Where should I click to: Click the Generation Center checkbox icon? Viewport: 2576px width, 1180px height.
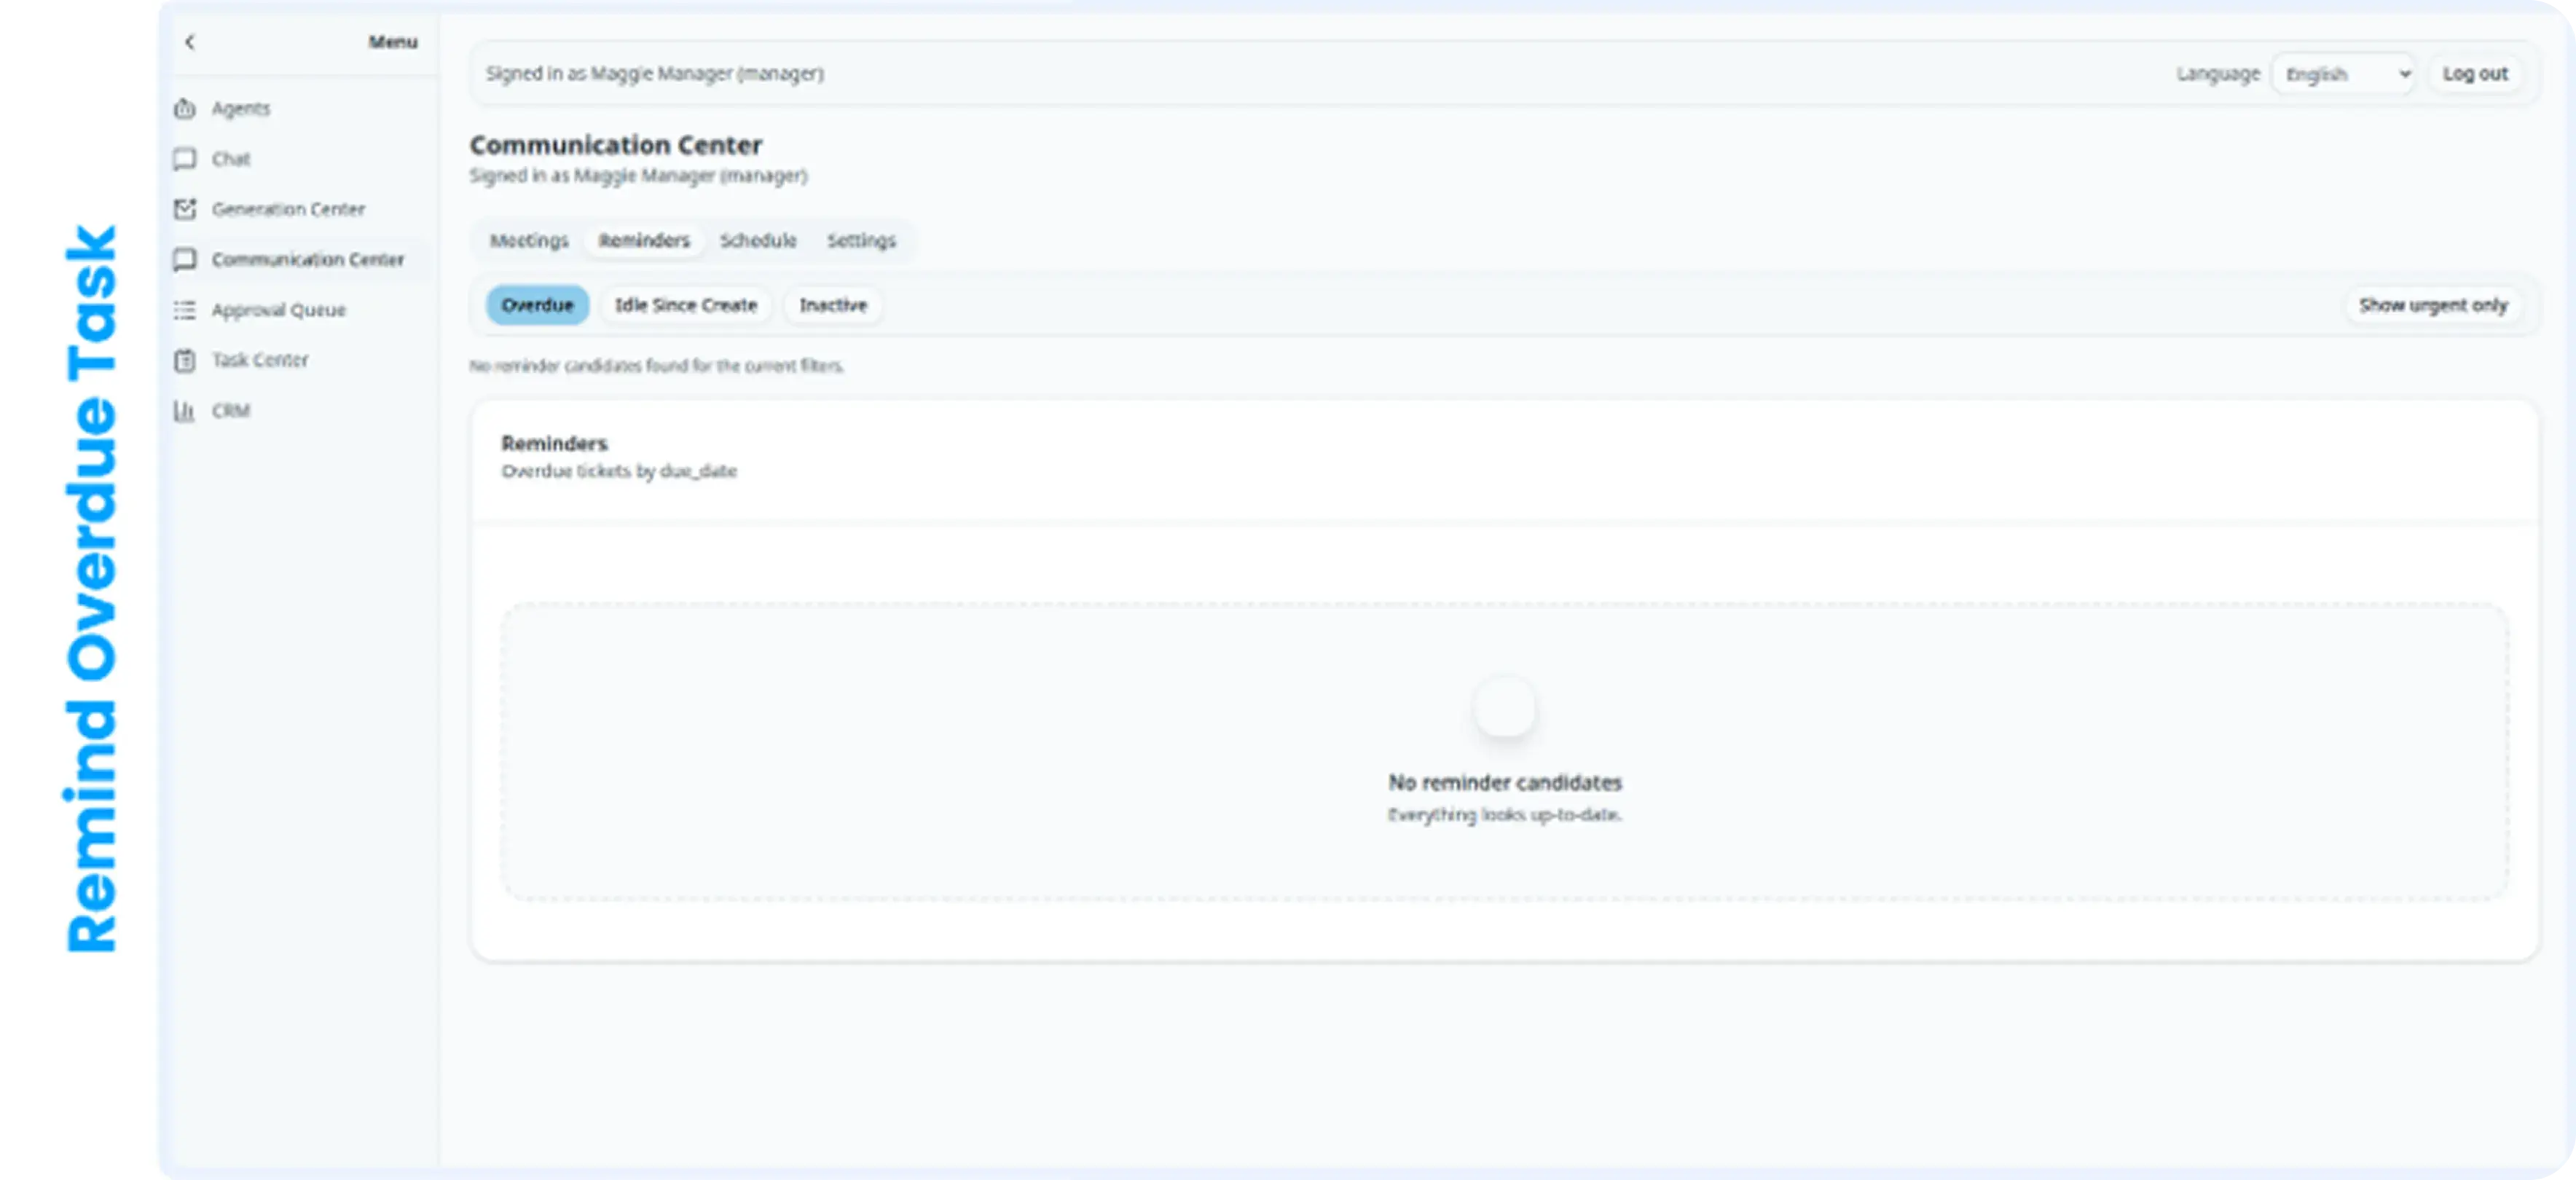(185, 209)
